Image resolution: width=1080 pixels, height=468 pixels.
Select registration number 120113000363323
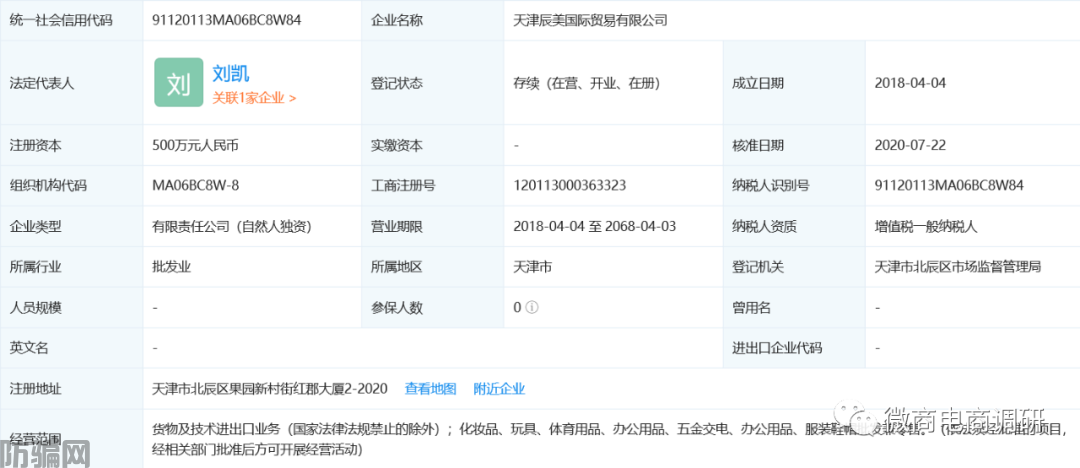570,185
